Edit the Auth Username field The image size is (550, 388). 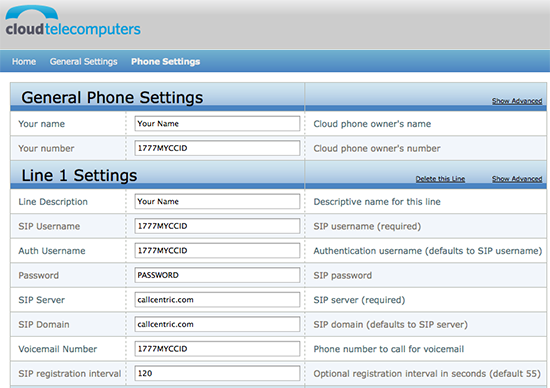[x=217, y=250]
